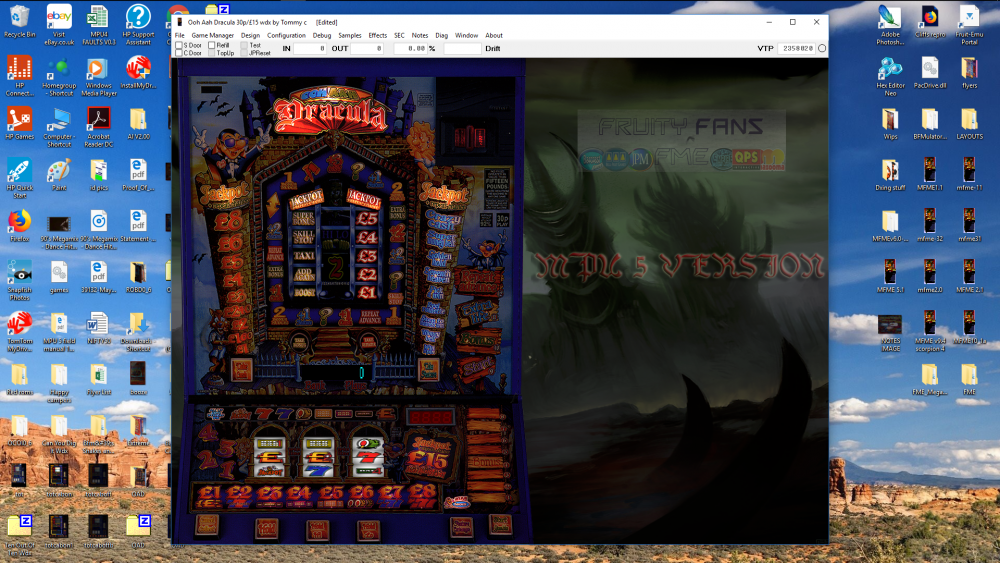
Task: Open the Samples menu
Action: point(350,35)
